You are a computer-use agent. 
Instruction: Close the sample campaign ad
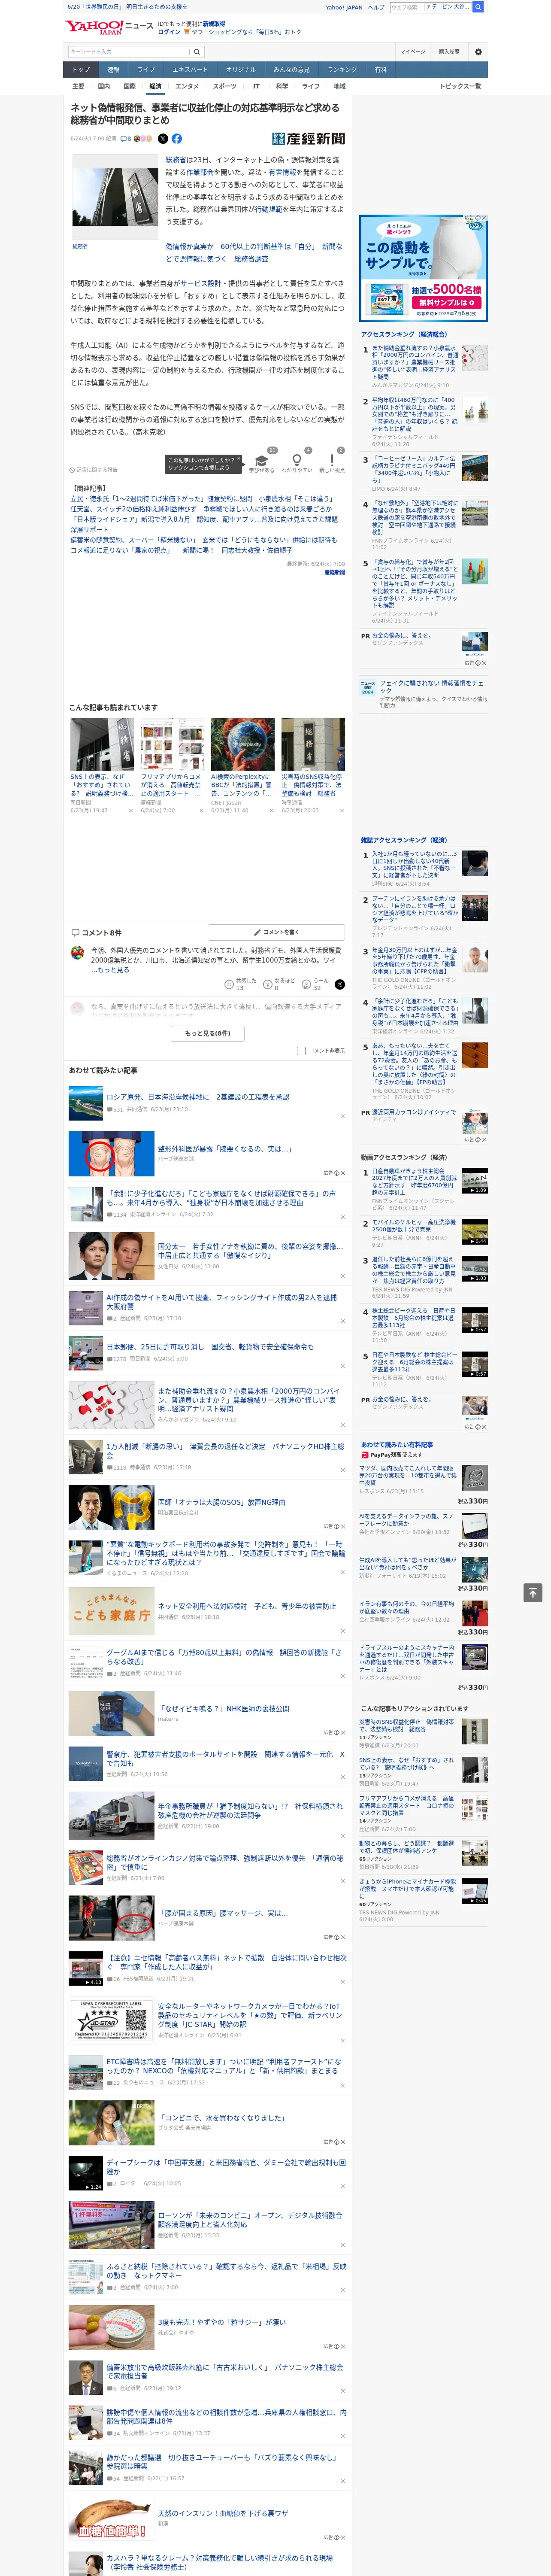pyautogui.click(x=483, y=218)
